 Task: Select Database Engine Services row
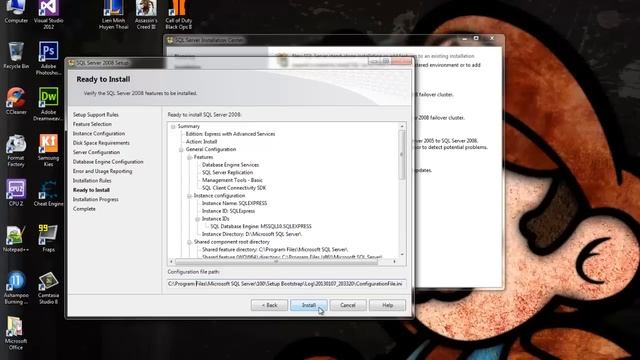pos(230,165)
